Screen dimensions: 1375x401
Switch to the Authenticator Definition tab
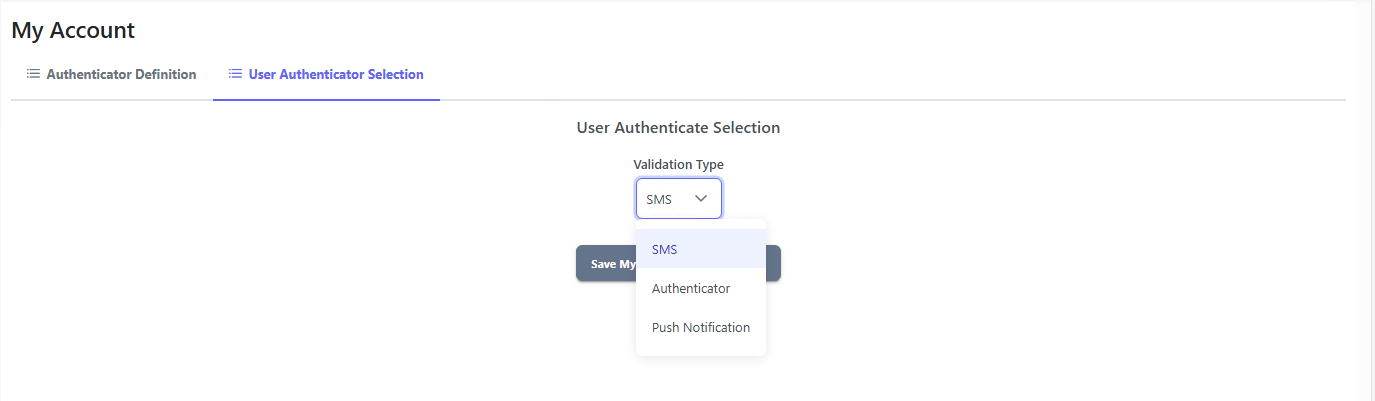pos(121,74)
